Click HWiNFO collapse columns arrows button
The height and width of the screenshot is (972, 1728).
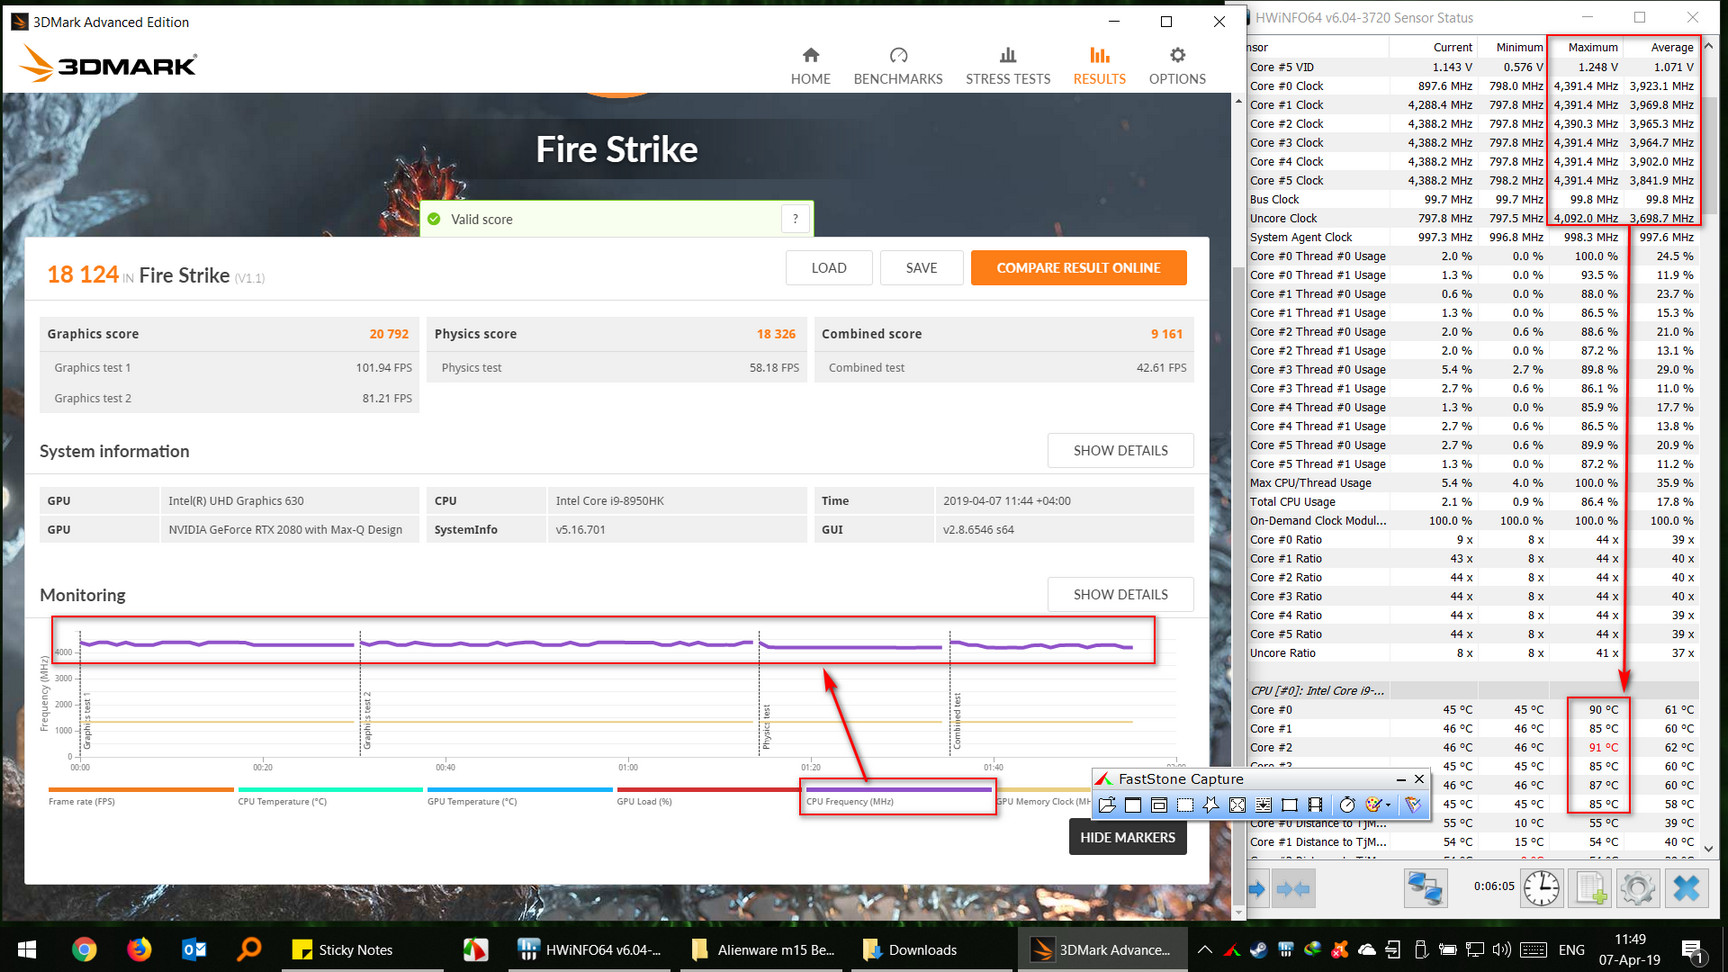[x=1293, y=888]
